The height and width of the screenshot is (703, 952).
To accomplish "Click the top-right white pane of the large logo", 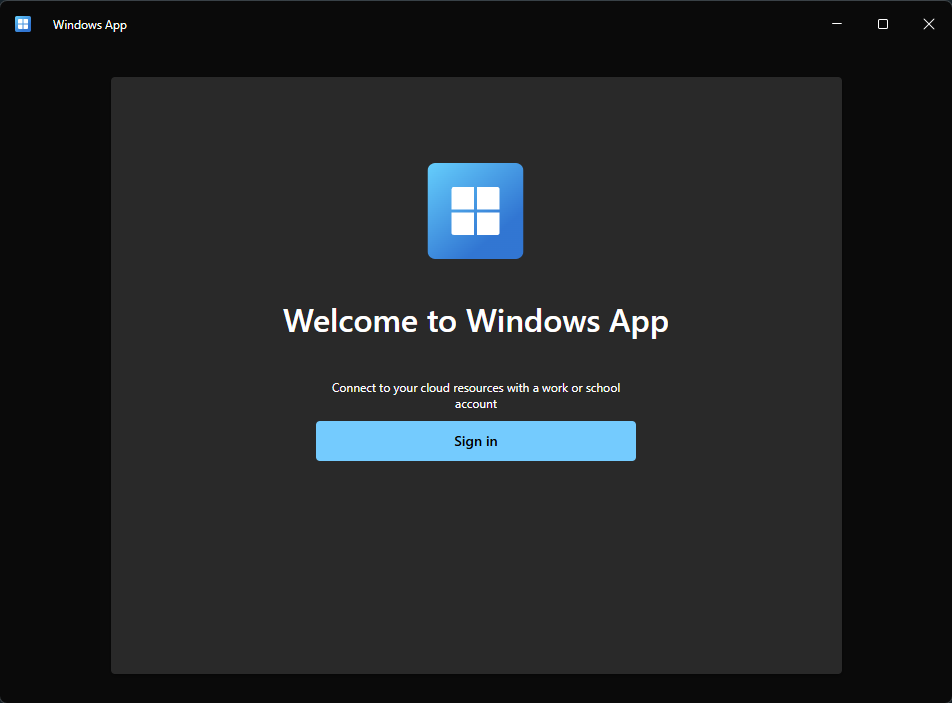I will coord(488,198).
